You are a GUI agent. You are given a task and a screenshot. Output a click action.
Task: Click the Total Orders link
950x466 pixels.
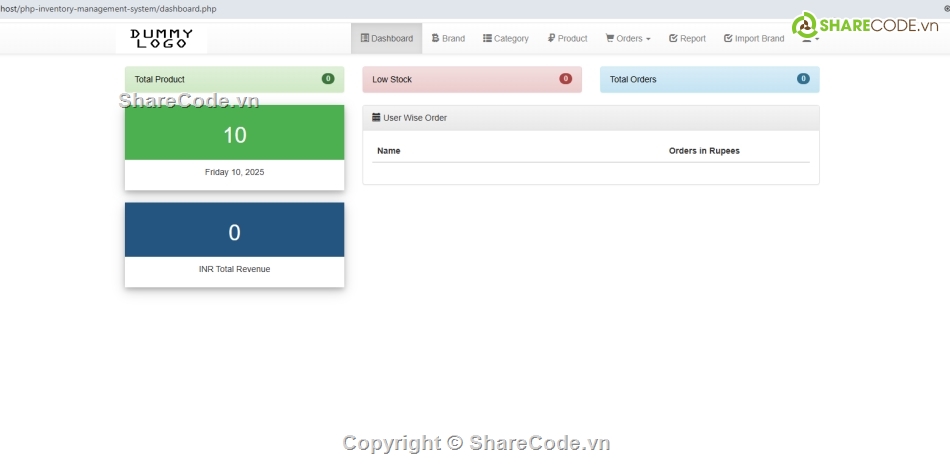point(633,79)
